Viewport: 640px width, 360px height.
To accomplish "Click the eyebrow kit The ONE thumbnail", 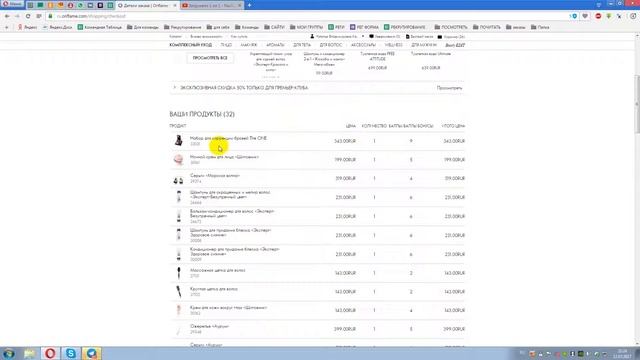I will pos(178,140).
